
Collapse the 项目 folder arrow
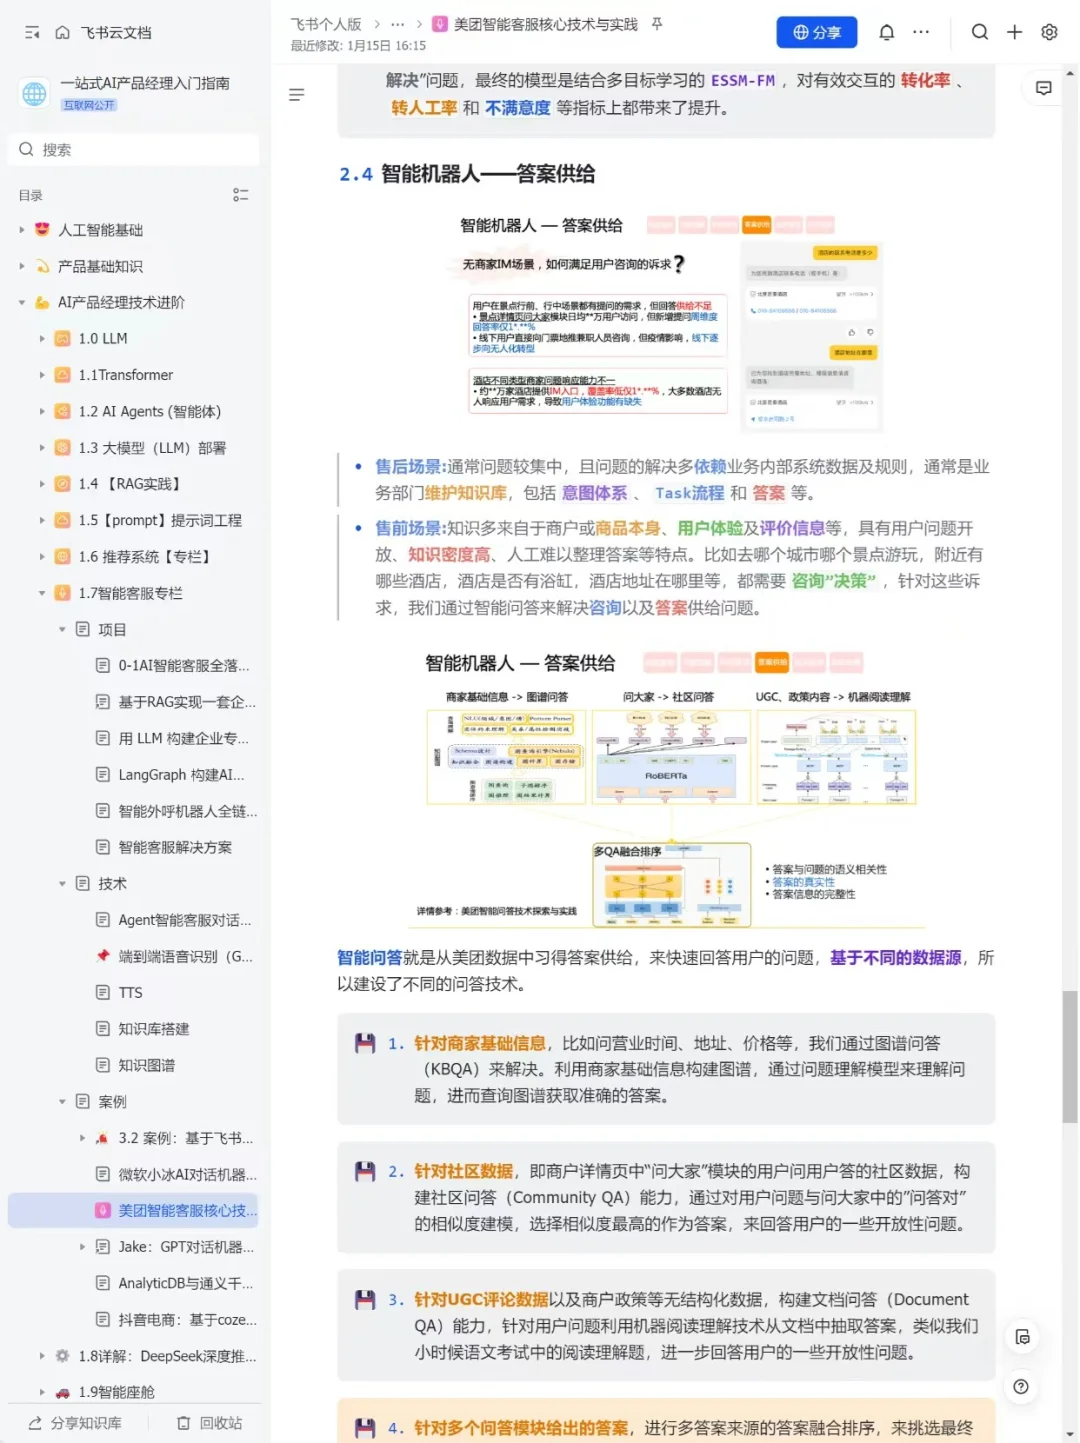coord(62,629)
